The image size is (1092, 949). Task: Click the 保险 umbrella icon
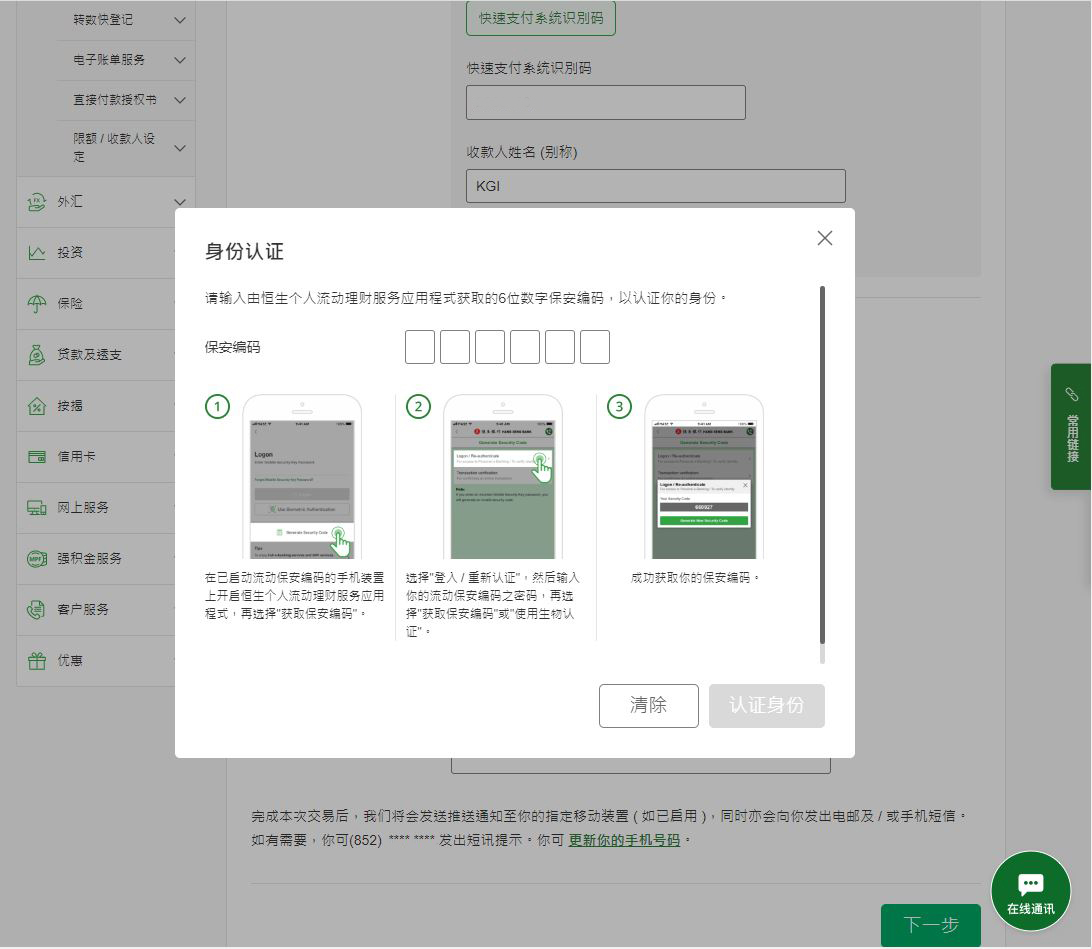[x=37, y=304]
